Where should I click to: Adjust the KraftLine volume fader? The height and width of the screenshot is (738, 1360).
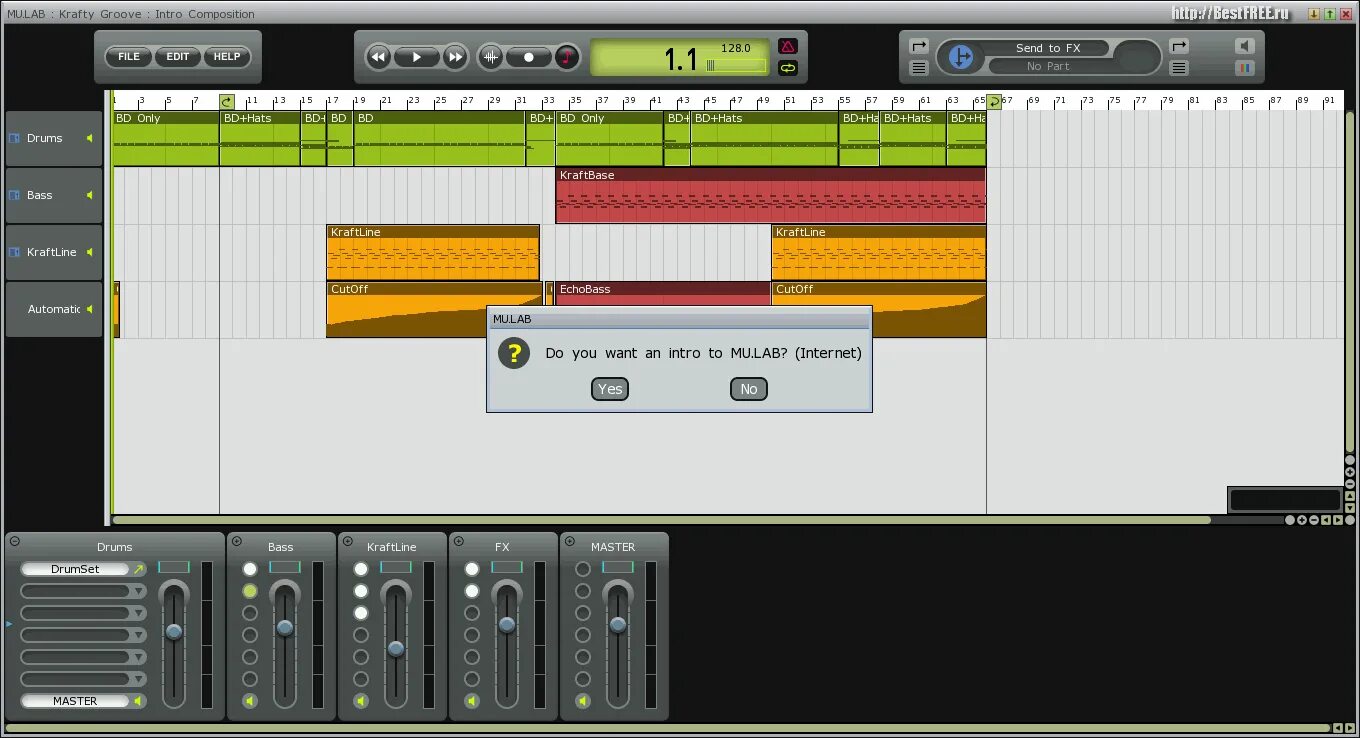(x=396, y=649)
